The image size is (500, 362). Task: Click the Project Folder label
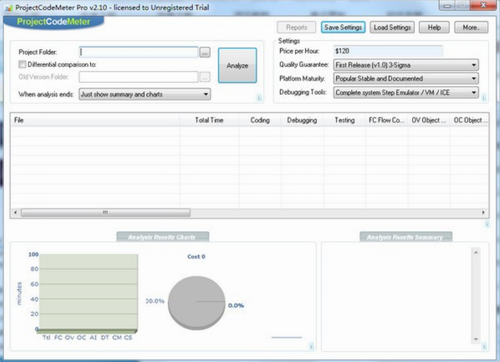click(38, 52)
